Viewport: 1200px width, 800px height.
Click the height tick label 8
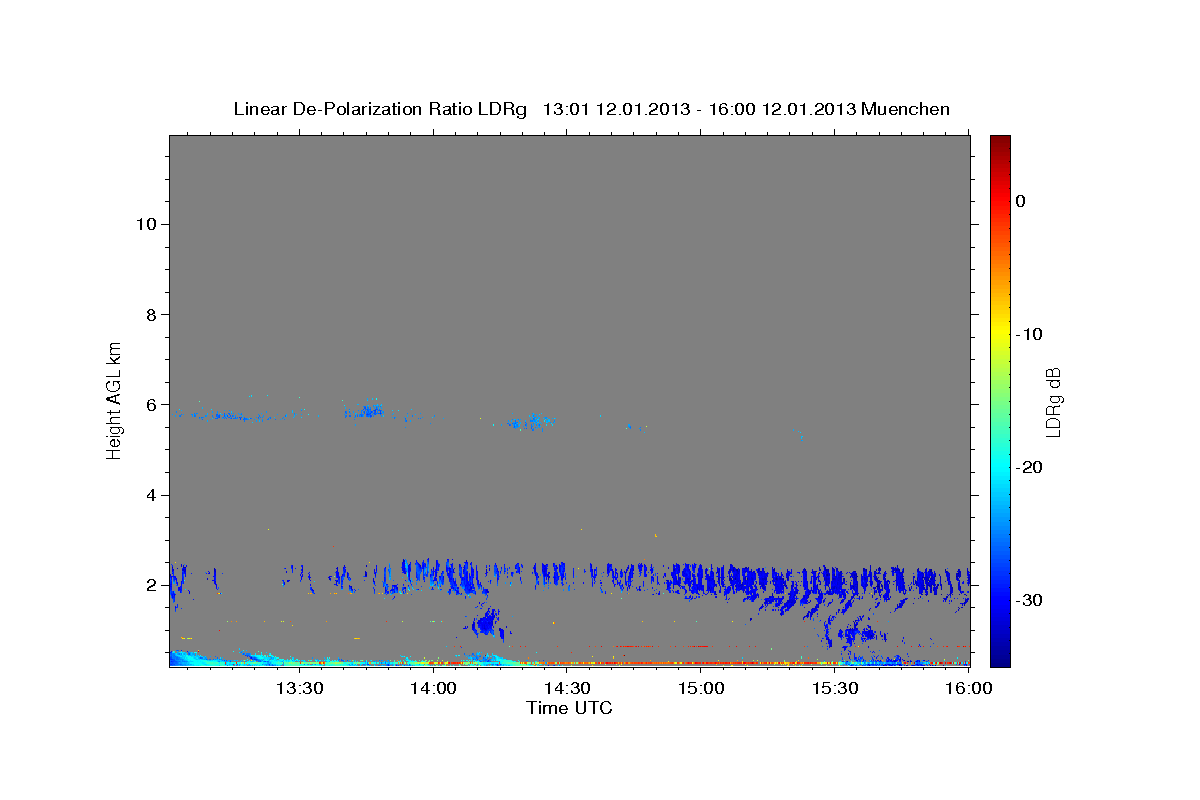click(x=149, y=315)
